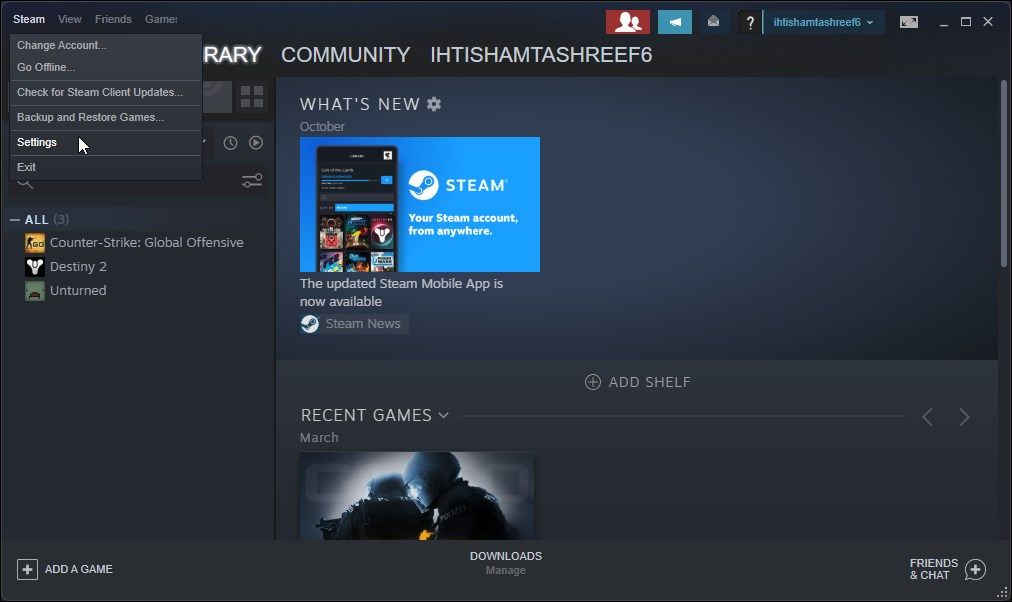Click ADD SHELF in the library
The image size is (1012, 602).
click(x=637, y=382)
